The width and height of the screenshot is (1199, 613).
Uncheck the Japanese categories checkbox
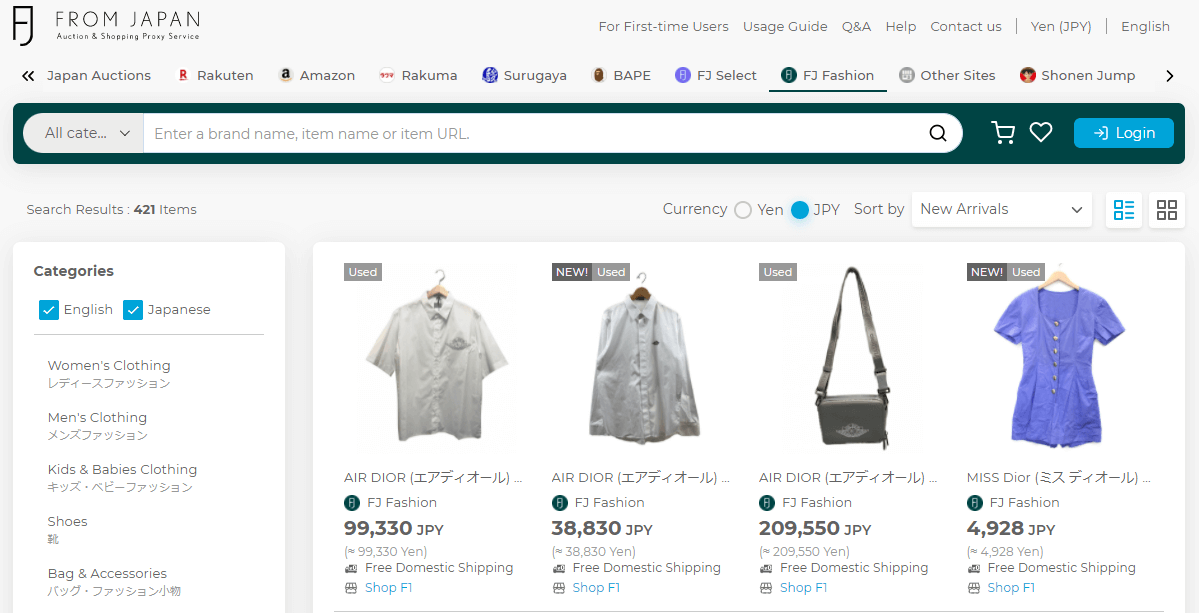(133, 310)
